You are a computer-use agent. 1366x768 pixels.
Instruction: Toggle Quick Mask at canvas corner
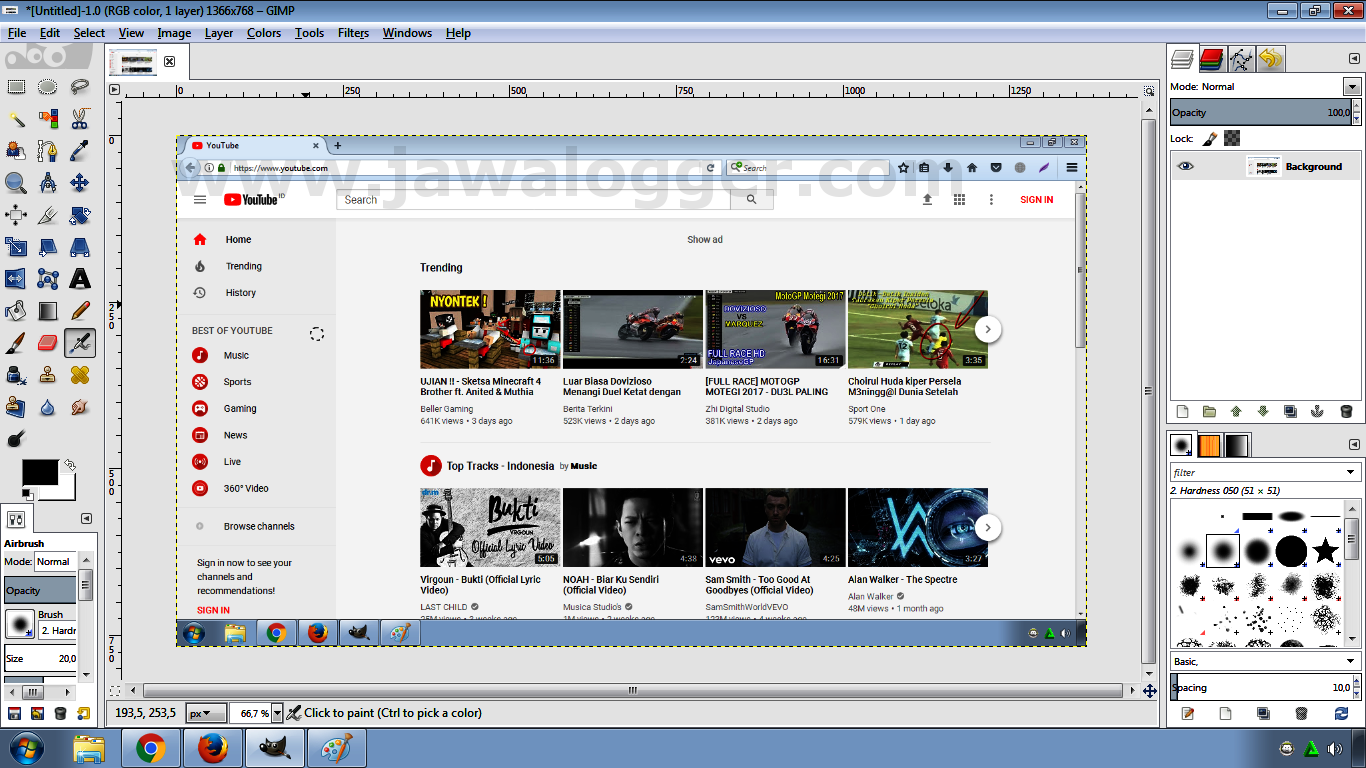tap(115, 690)
